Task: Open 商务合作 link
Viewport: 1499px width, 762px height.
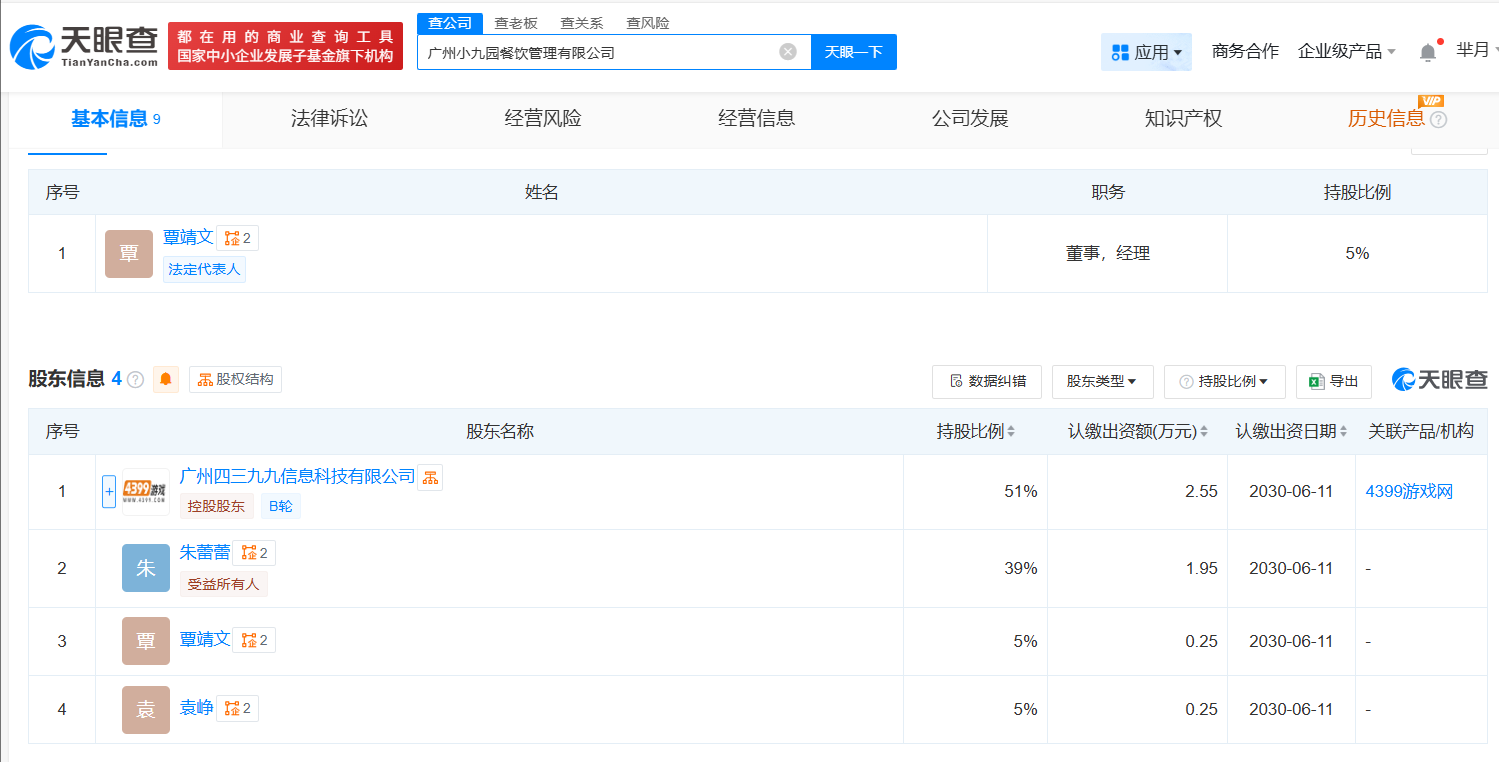Action: (1245, 51)
